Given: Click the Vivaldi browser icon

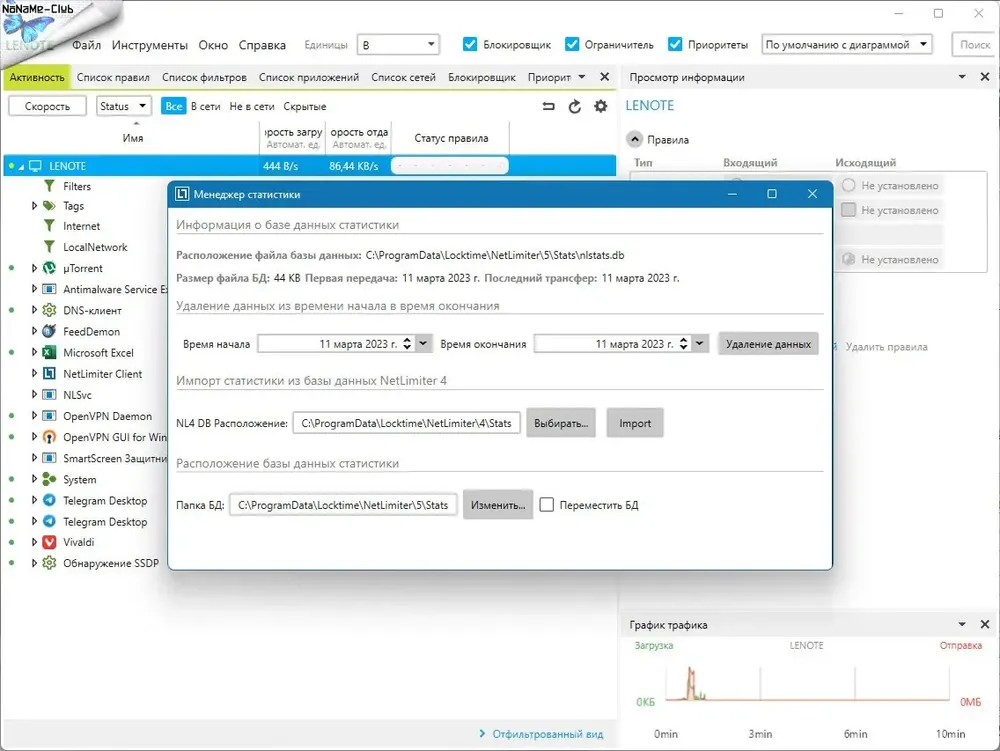Looking at the screenshot, I should 49,542.
